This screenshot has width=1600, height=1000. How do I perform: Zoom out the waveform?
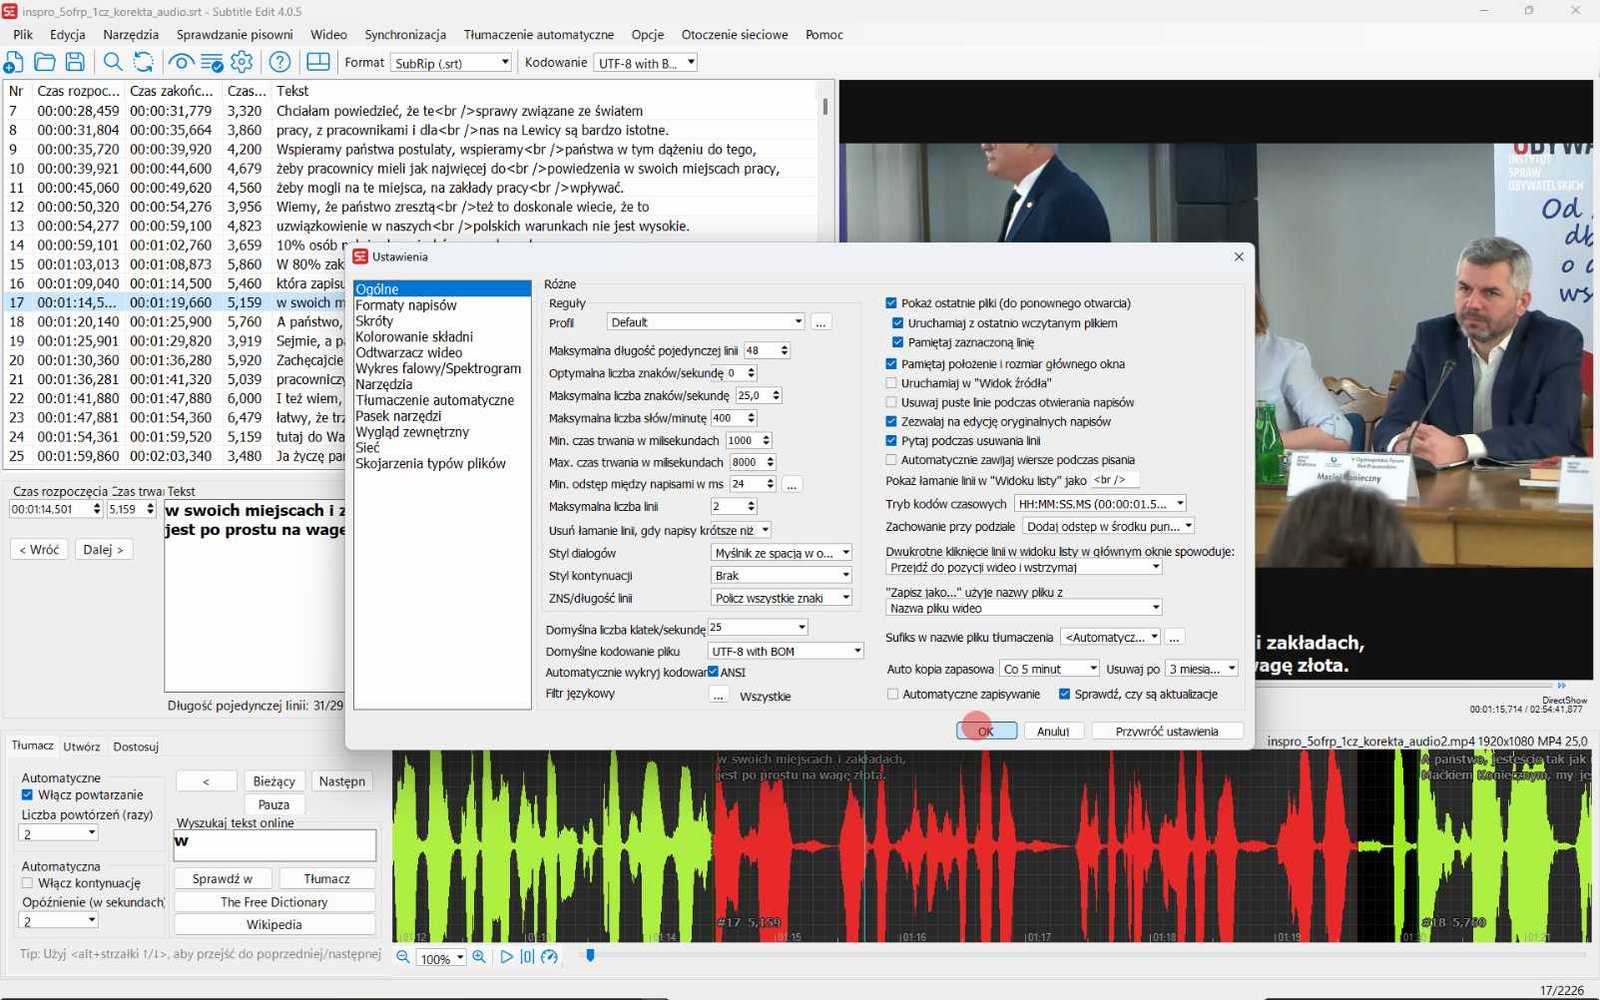tap(403, 957)
